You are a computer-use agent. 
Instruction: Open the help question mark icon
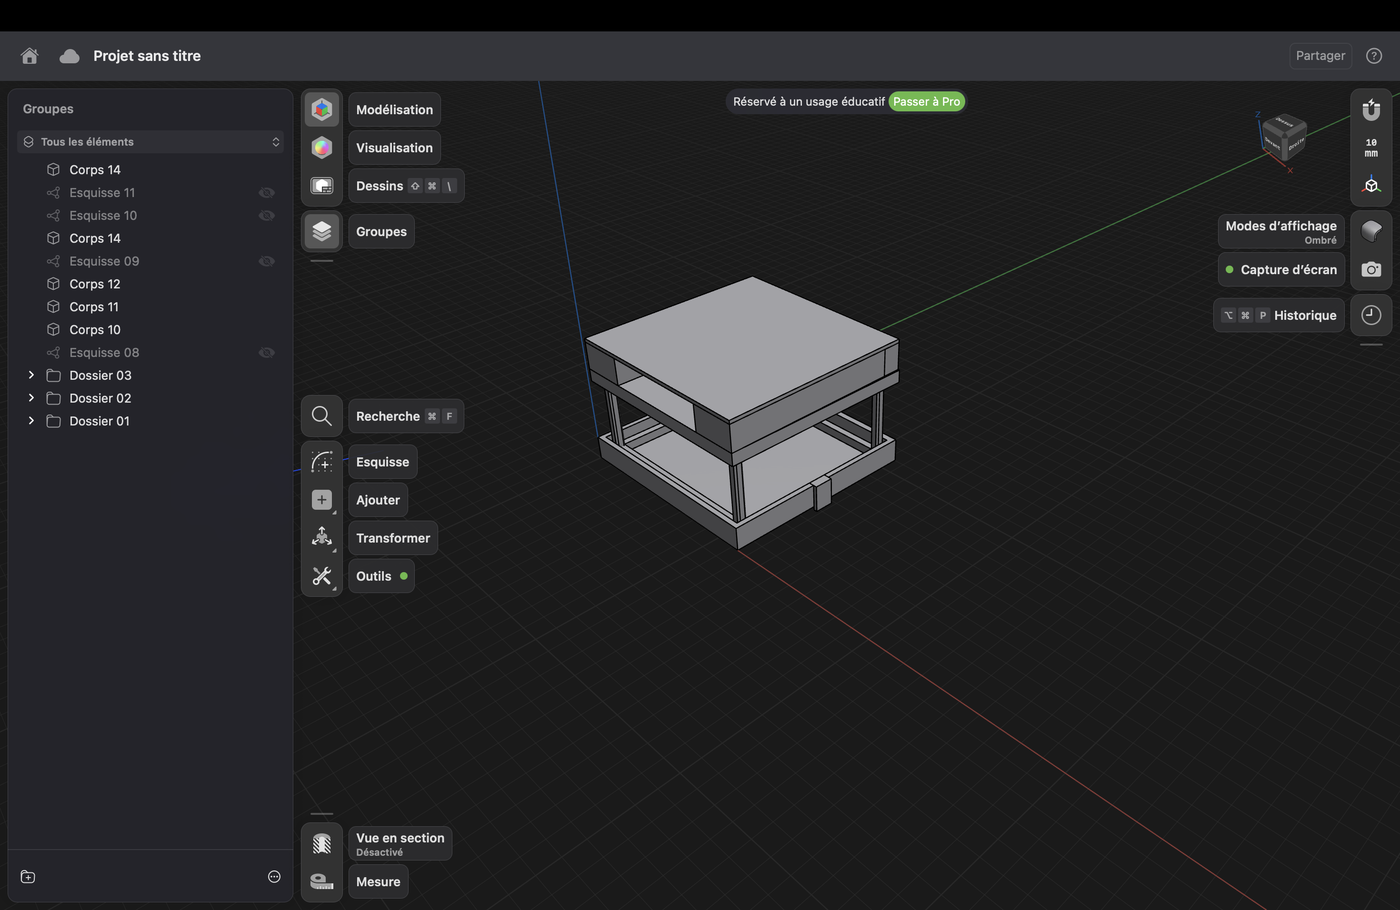tap(1374, 56)
